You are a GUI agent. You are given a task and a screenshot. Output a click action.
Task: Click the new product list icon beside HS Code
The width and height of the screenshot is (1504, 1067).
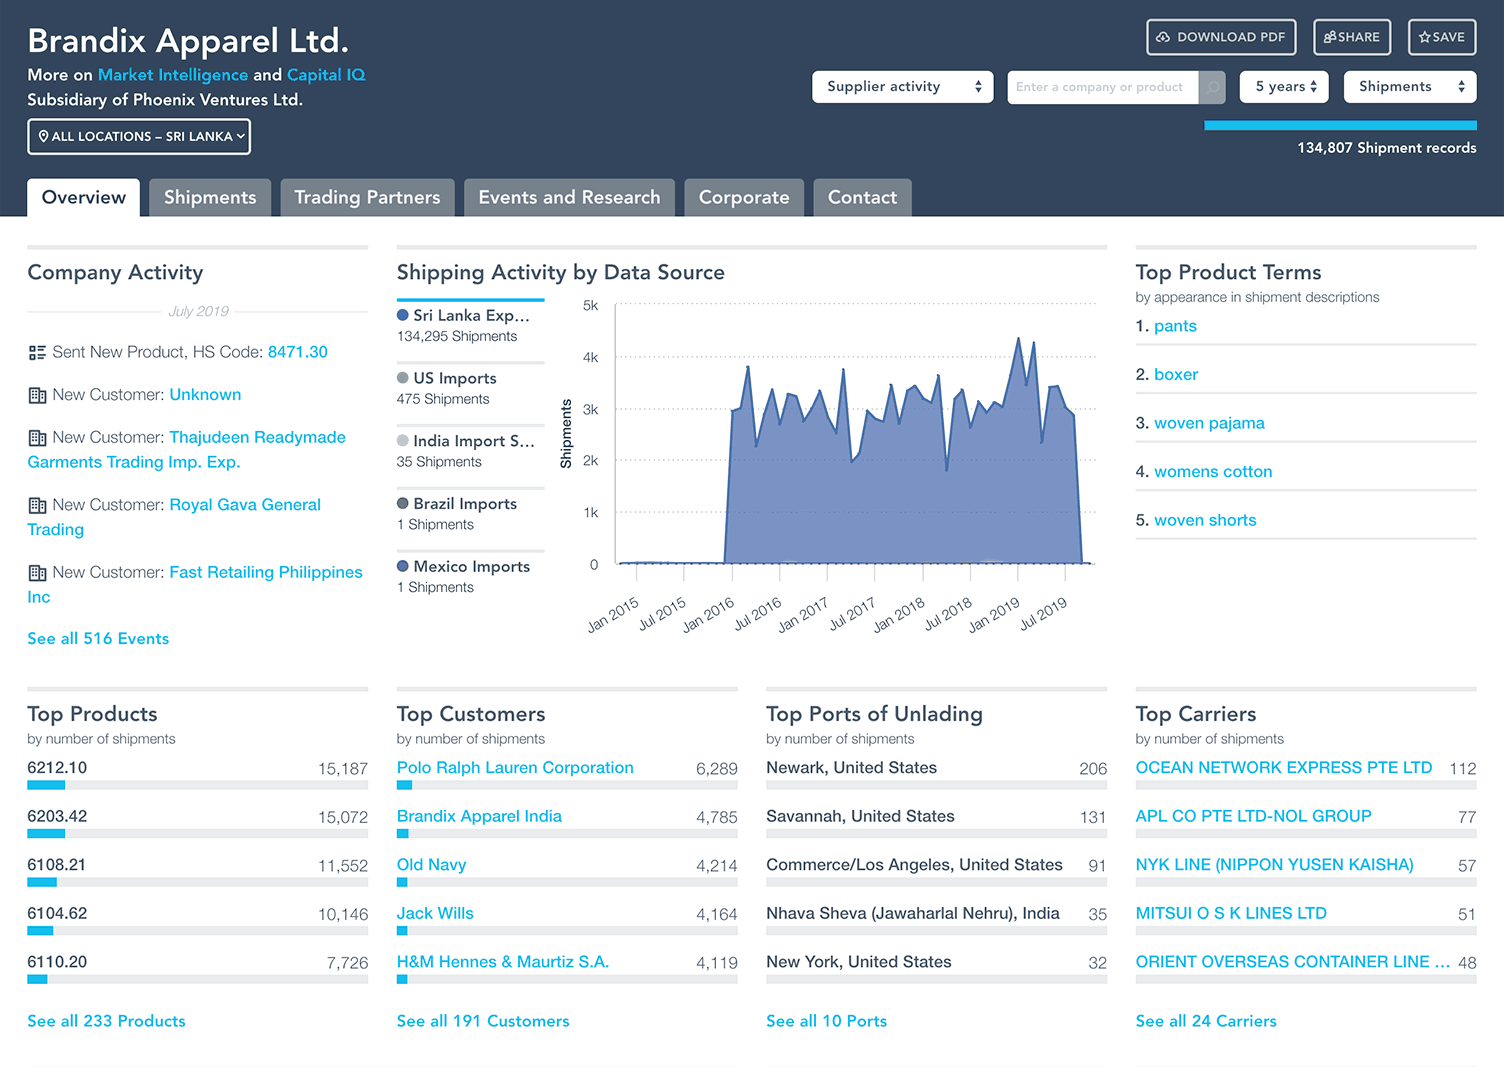point(37,353)
